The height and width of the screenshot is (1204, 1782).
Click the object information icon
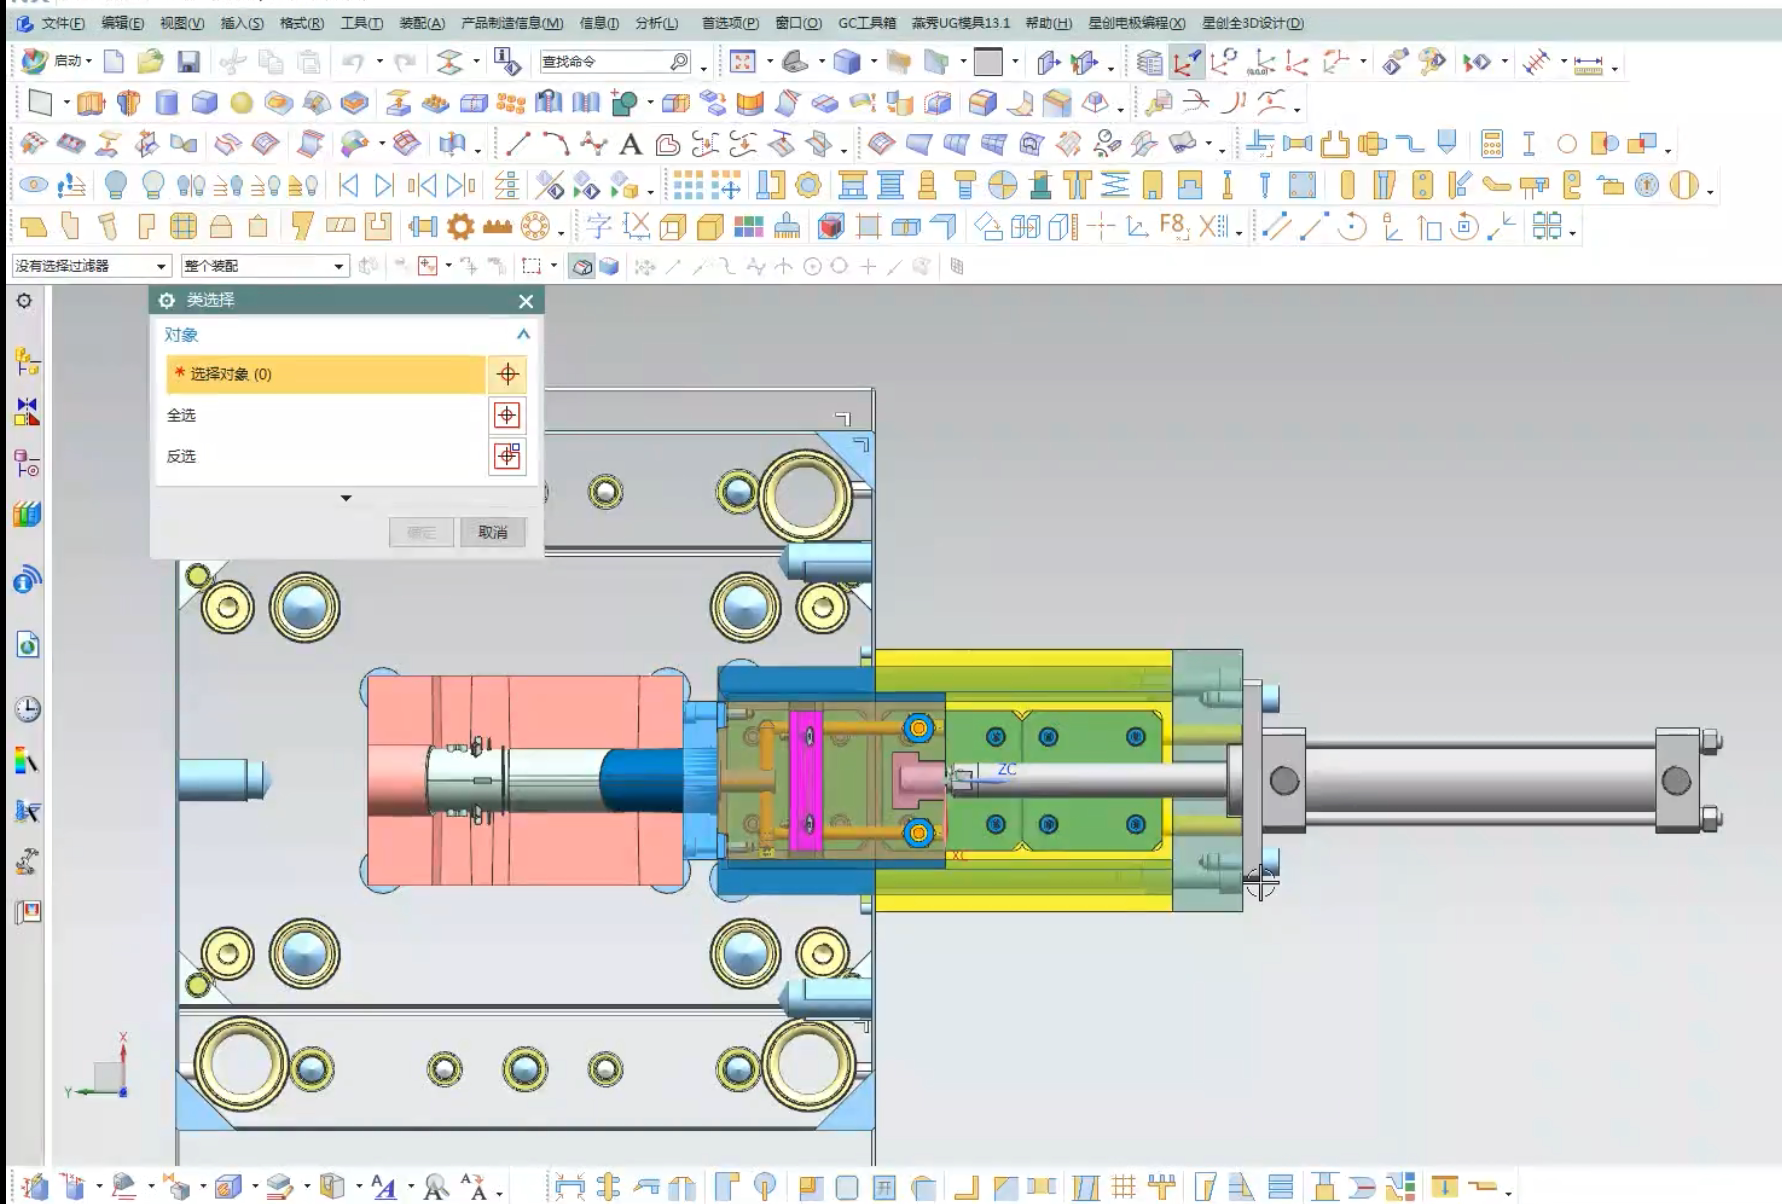coord(507,62)
